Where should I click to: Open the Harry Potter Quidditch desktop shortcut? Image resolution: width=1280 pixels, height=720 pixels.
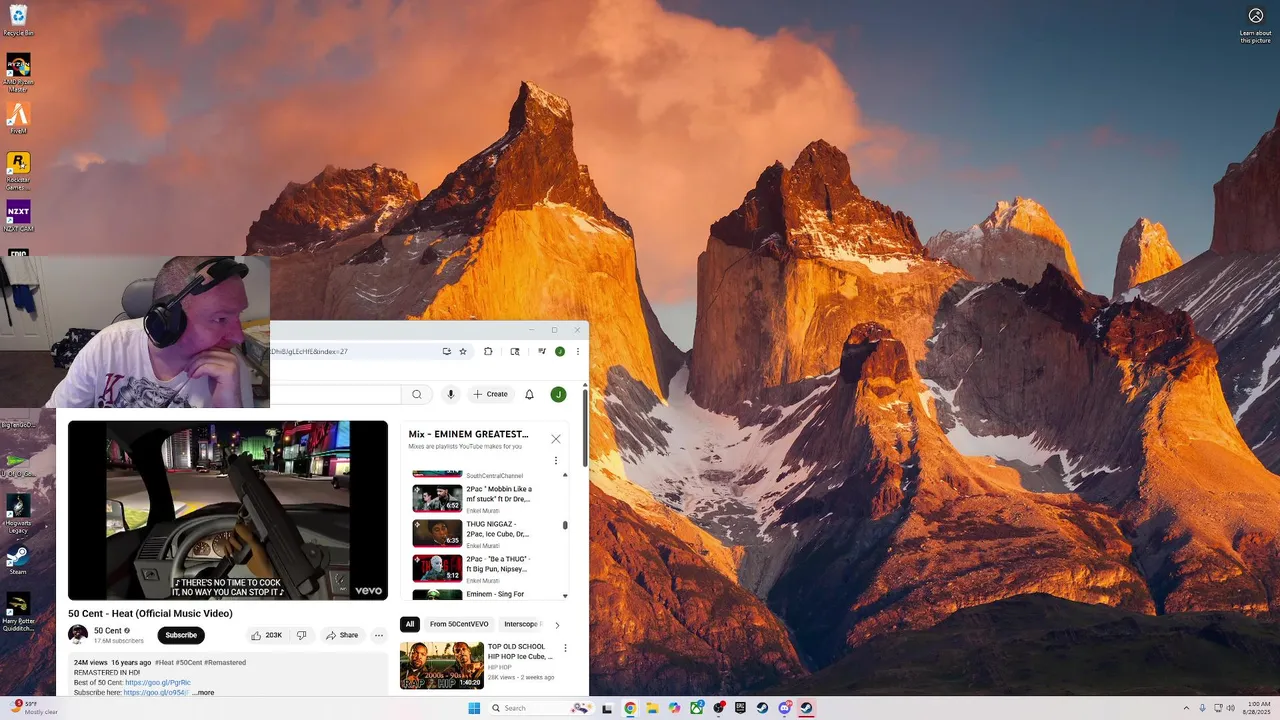tap(18, 612)
